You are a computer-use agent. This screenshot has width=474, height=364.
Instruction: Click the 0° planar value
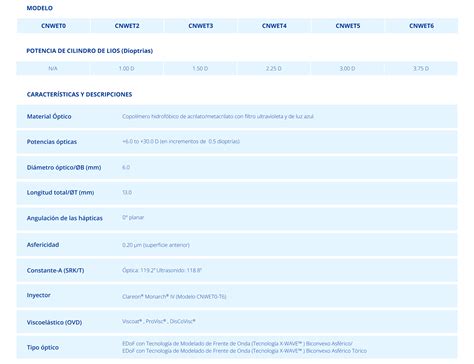pyautogui.click(x=133, y=217)
